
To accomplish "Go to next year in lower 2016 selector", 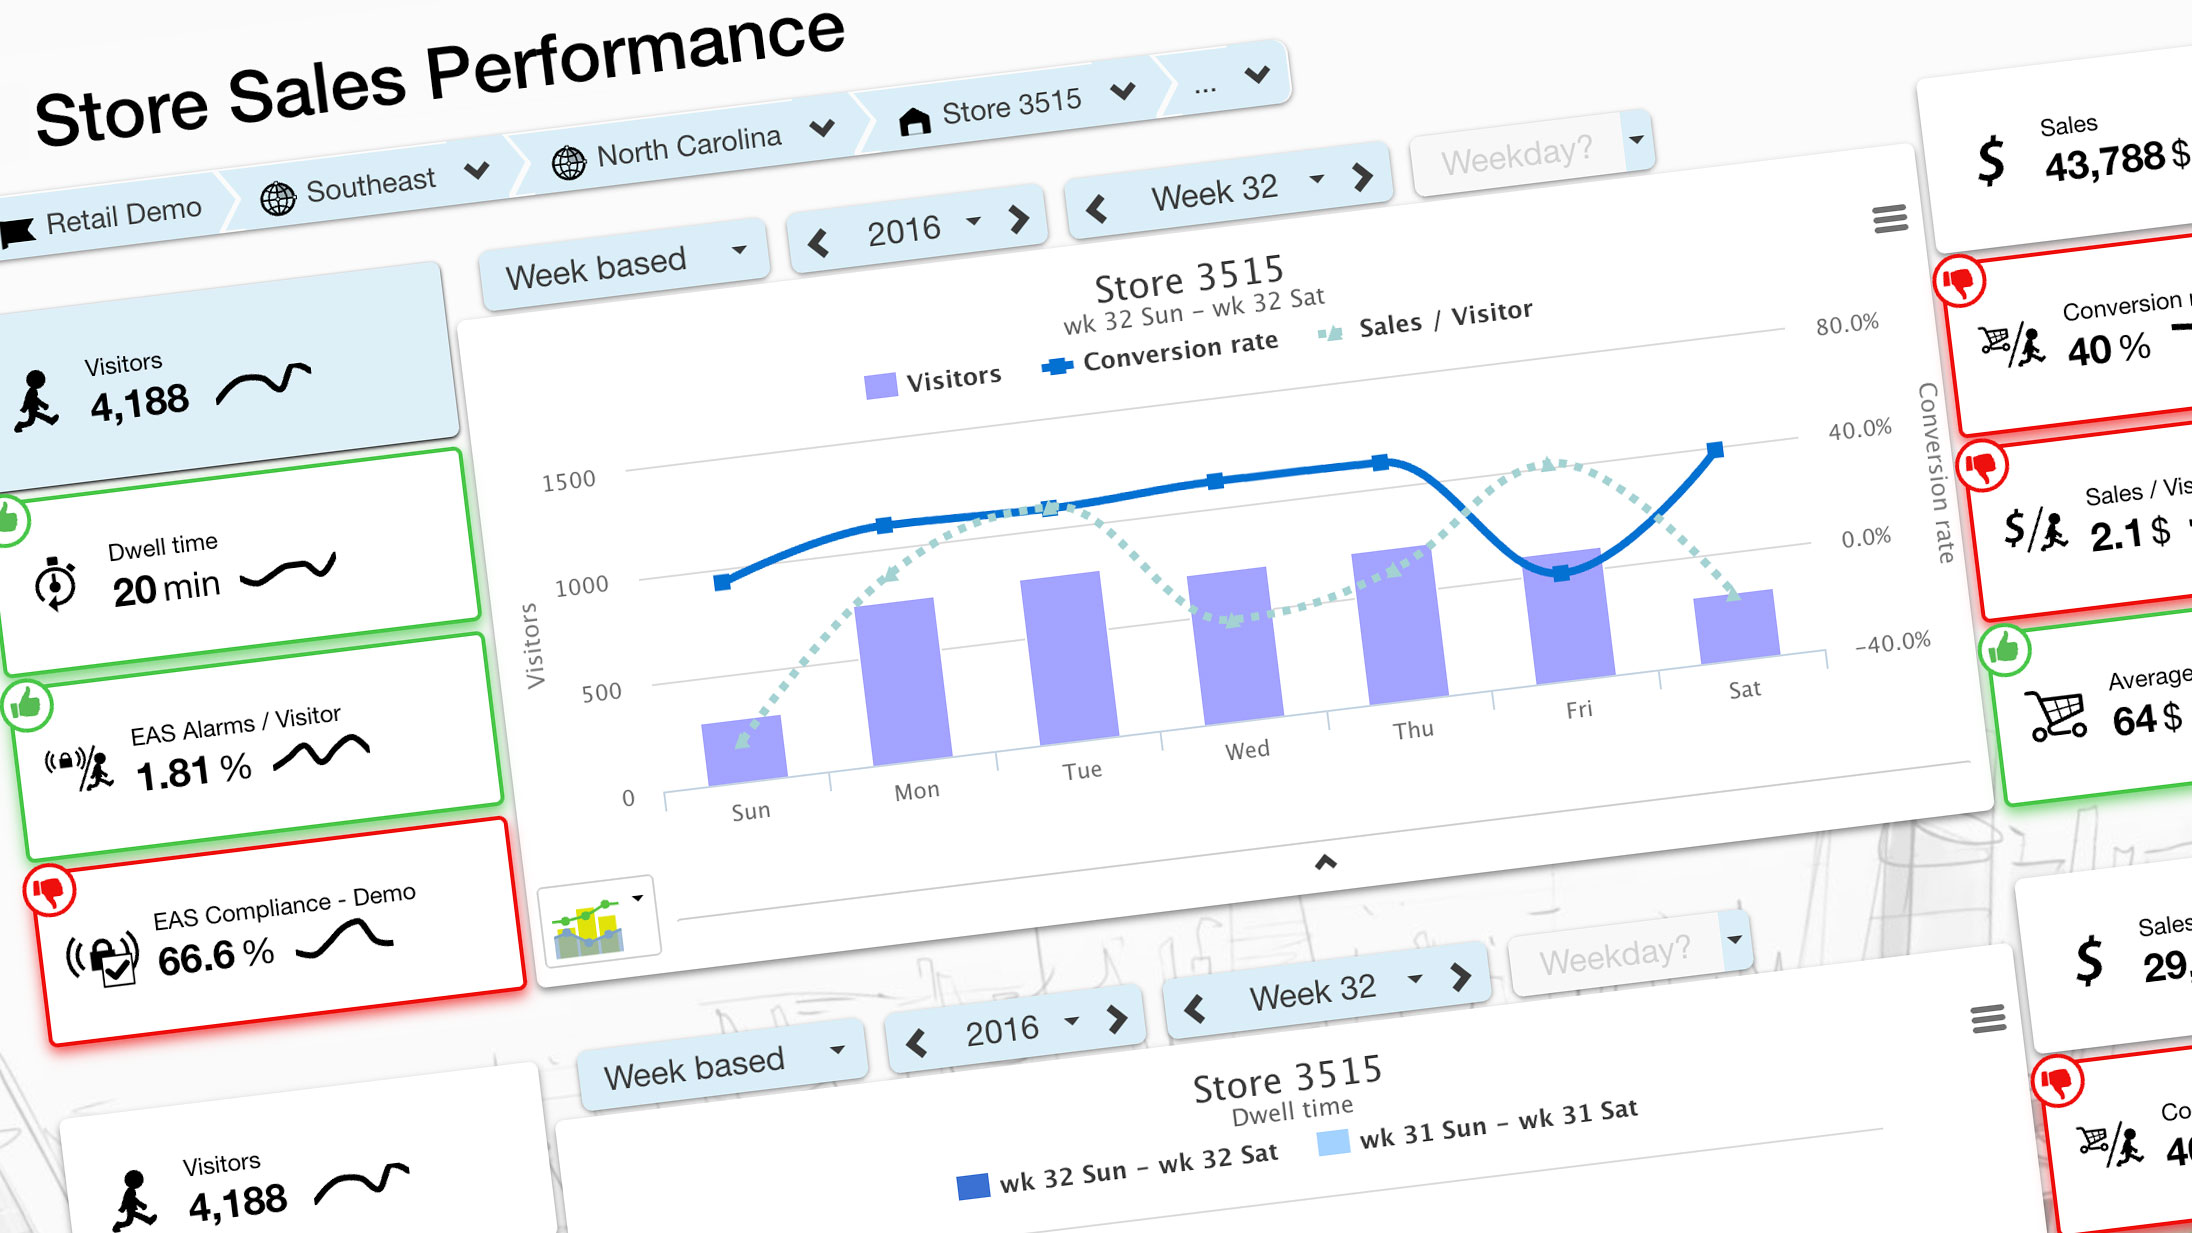I will tap(1116, 1018).
